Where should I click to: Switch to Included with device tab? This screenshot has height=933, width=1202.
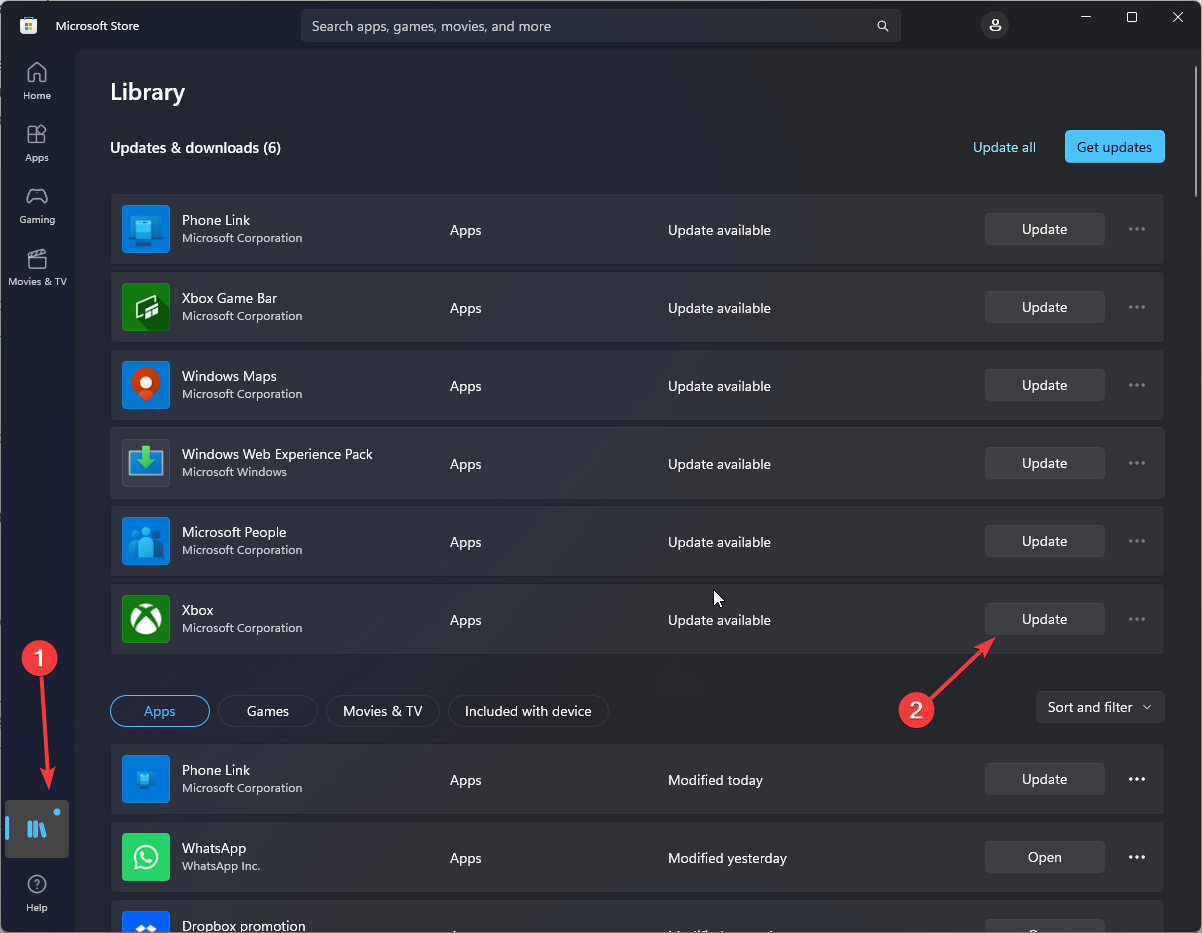coord(528,711)
